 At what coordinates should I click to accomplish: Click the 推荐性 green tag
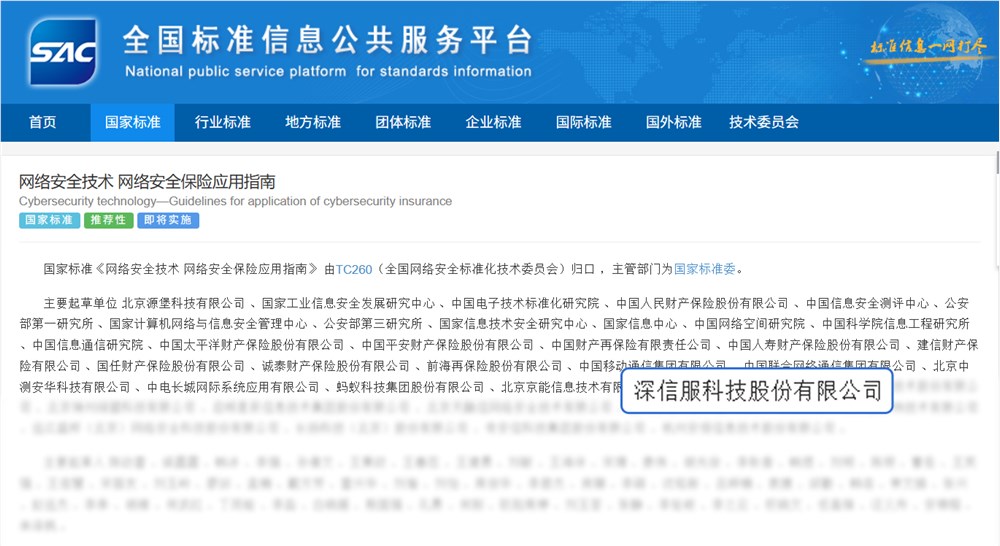[x=108, y=220]
